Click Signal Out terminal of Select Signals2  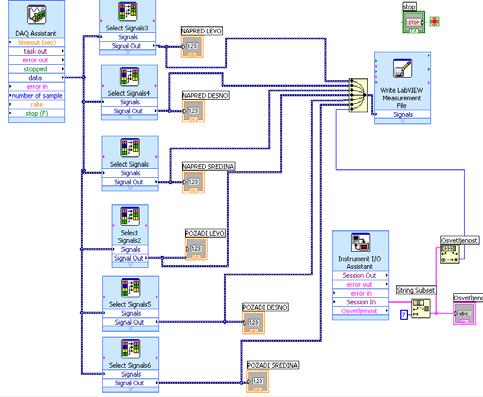(x=130, y=258)
